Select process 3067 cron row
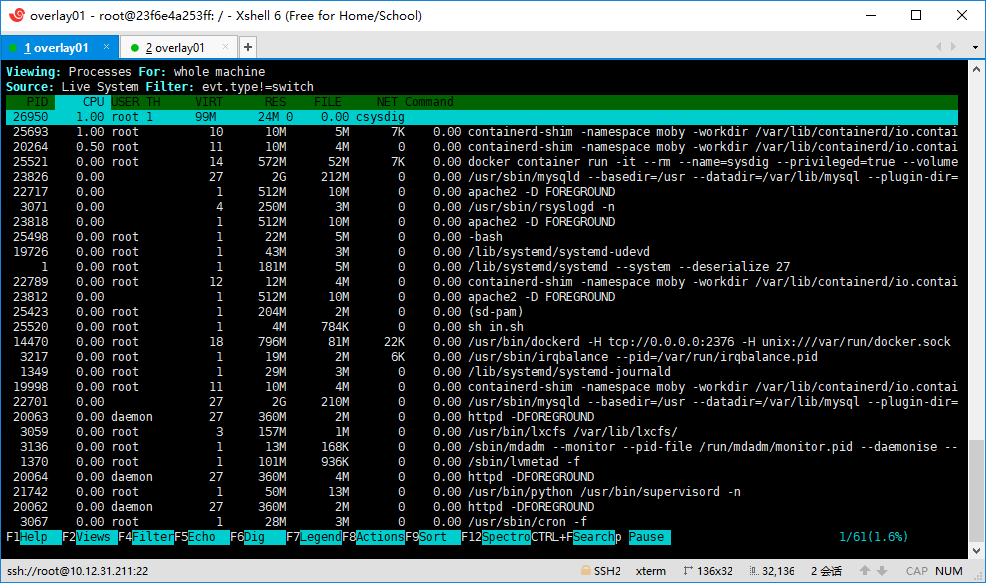The width and height of the screenshot is (986, 583). [x=482, y=521]
